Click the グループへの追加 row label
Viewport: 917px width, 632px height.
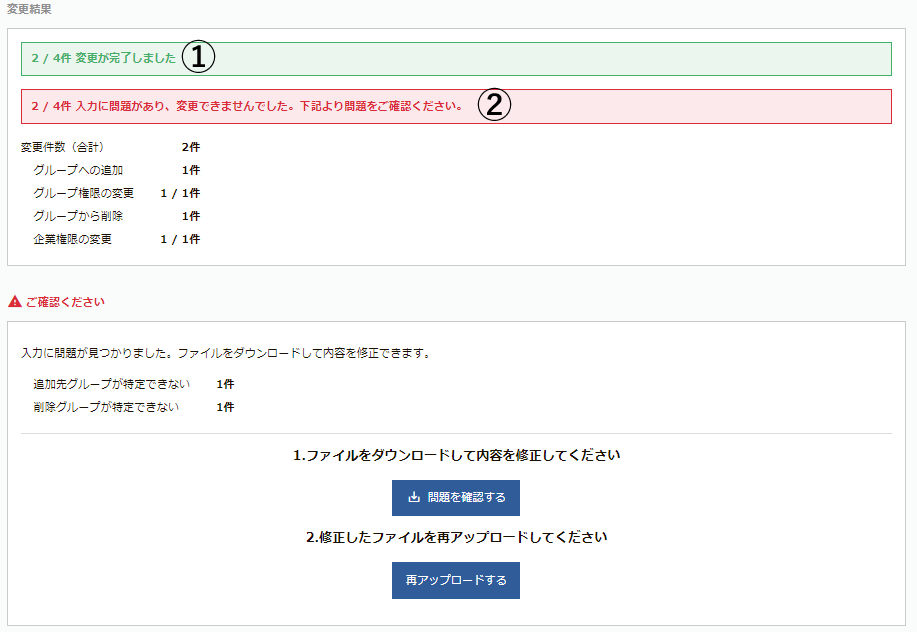coord(78,170)
